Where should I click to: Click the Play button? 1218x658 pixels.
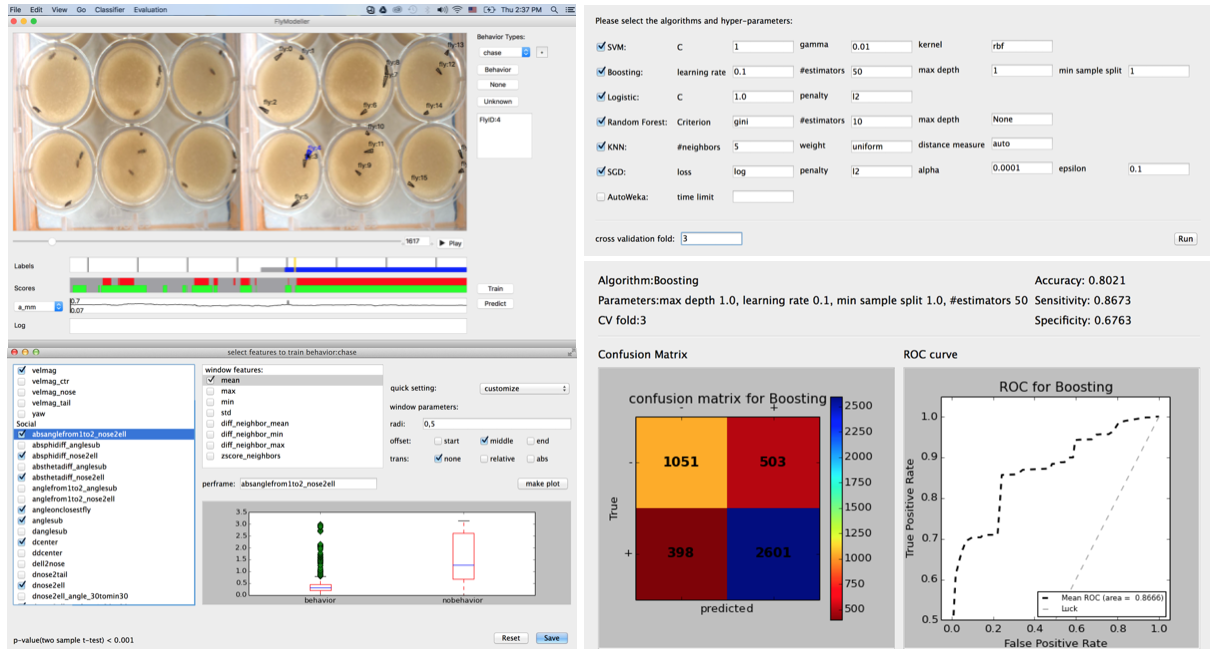tap(450, 243)
